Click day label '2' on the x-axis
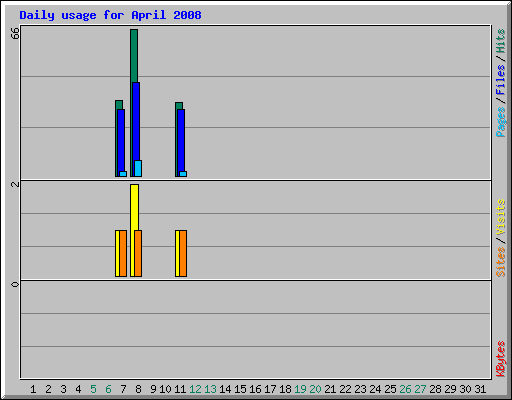512x400 pixels. click(48, 389)
